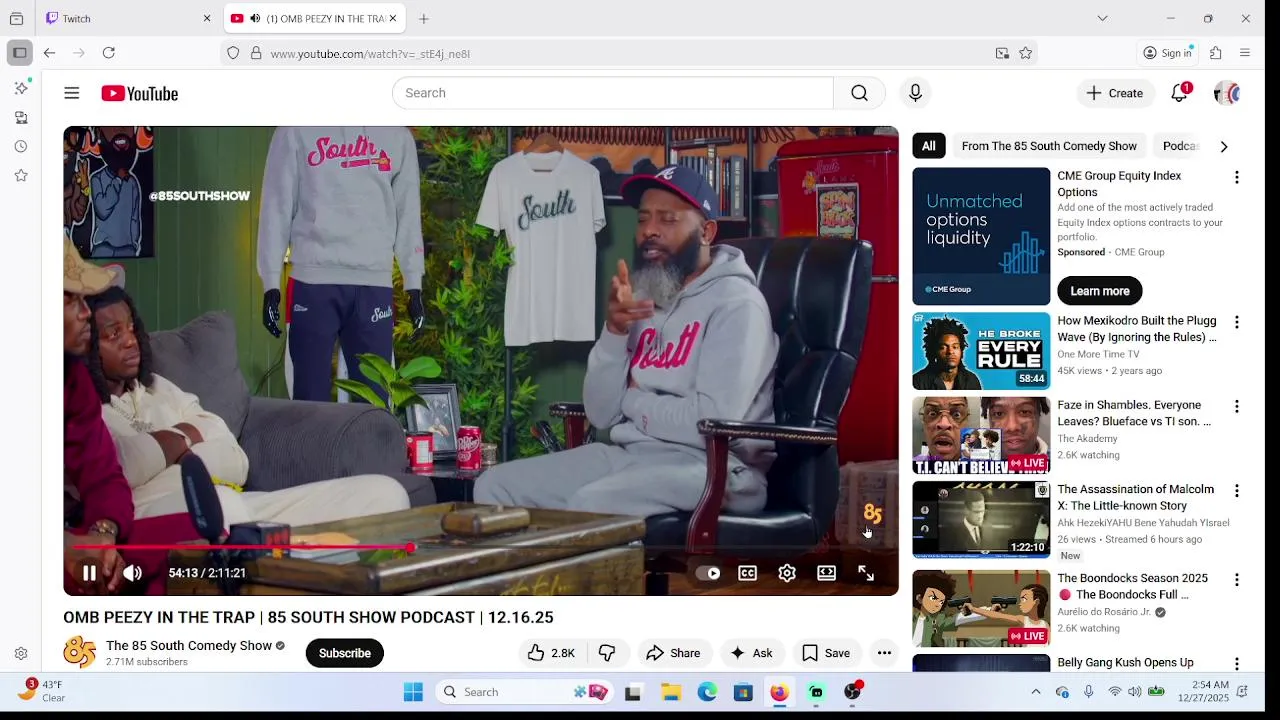Image resolution: width=1280 pixels, height=720 pixels.
Task: Ask about this video
Action: click(x=751, y=653)
